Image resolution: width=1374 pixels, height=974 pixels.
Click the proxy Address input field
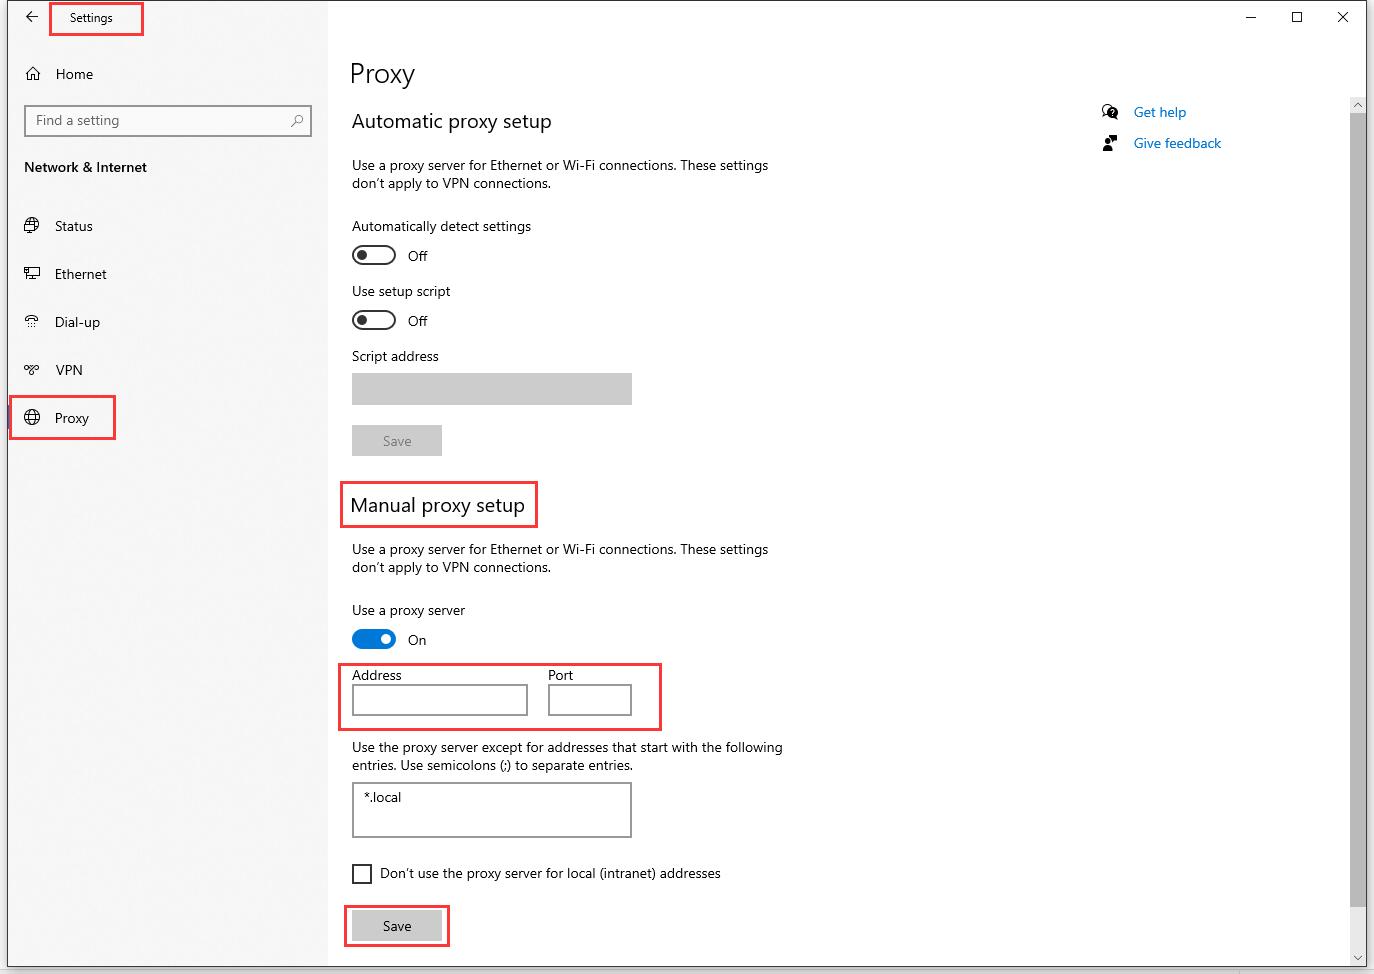point(440,700)
